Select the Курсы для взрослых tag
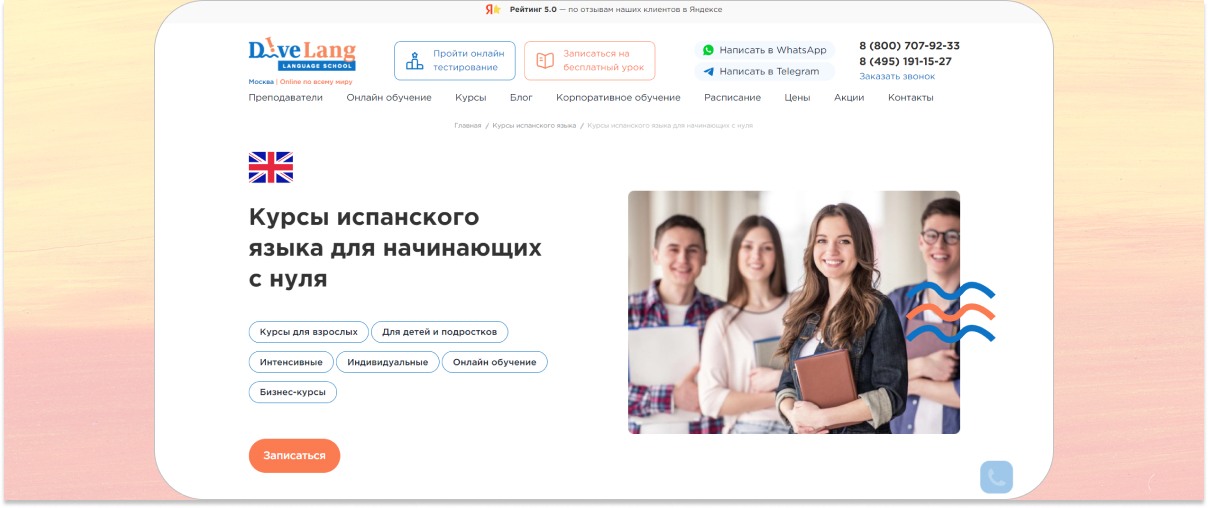The width and height of the screenshot is (1208, 508). tap(308, 332)
